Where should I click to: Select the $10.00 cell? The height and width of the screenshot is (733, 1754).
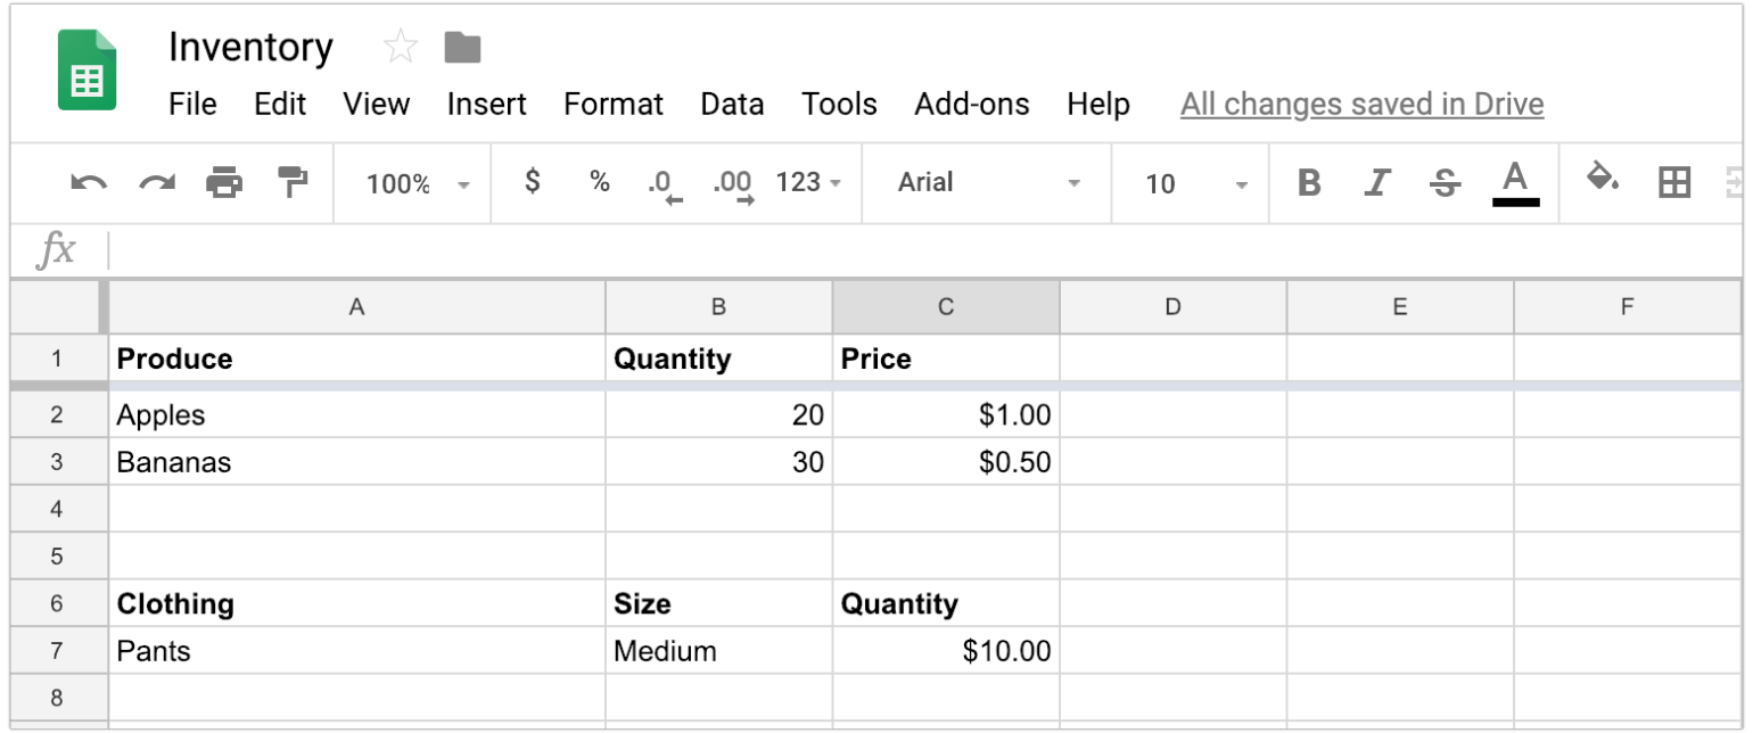(946, 651)
